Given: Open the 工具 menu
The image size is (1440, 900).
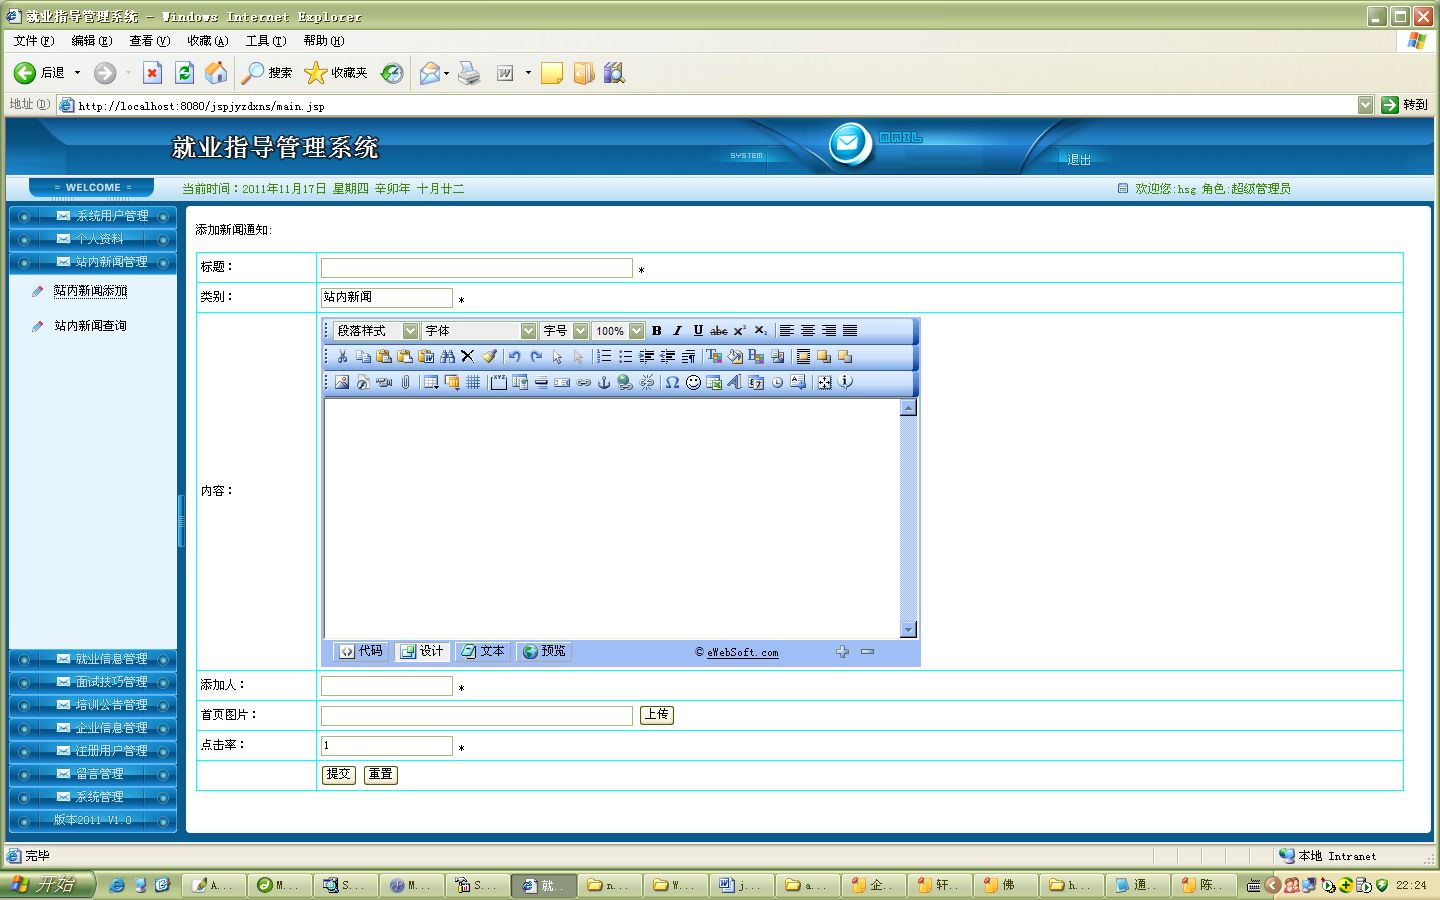Looking at the screenshot, I should pyautogui.click(x=266, y=41).
